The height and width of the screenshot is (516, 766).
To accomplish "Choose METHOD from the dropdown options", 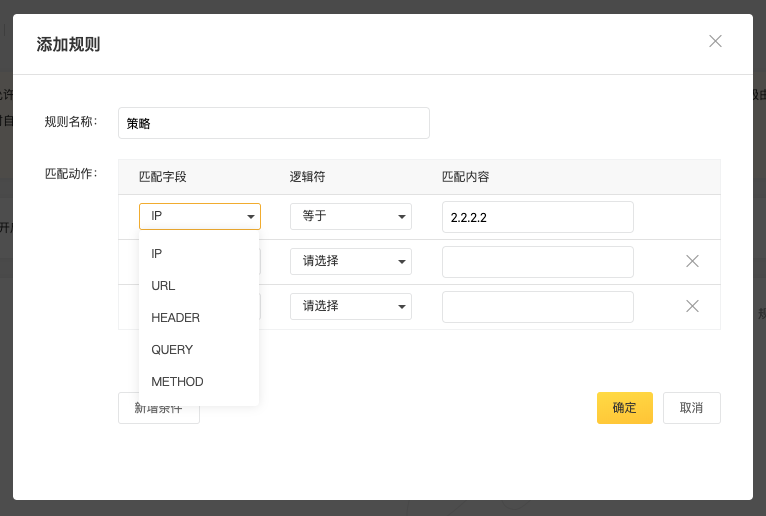I will click(x=177, y=382).
